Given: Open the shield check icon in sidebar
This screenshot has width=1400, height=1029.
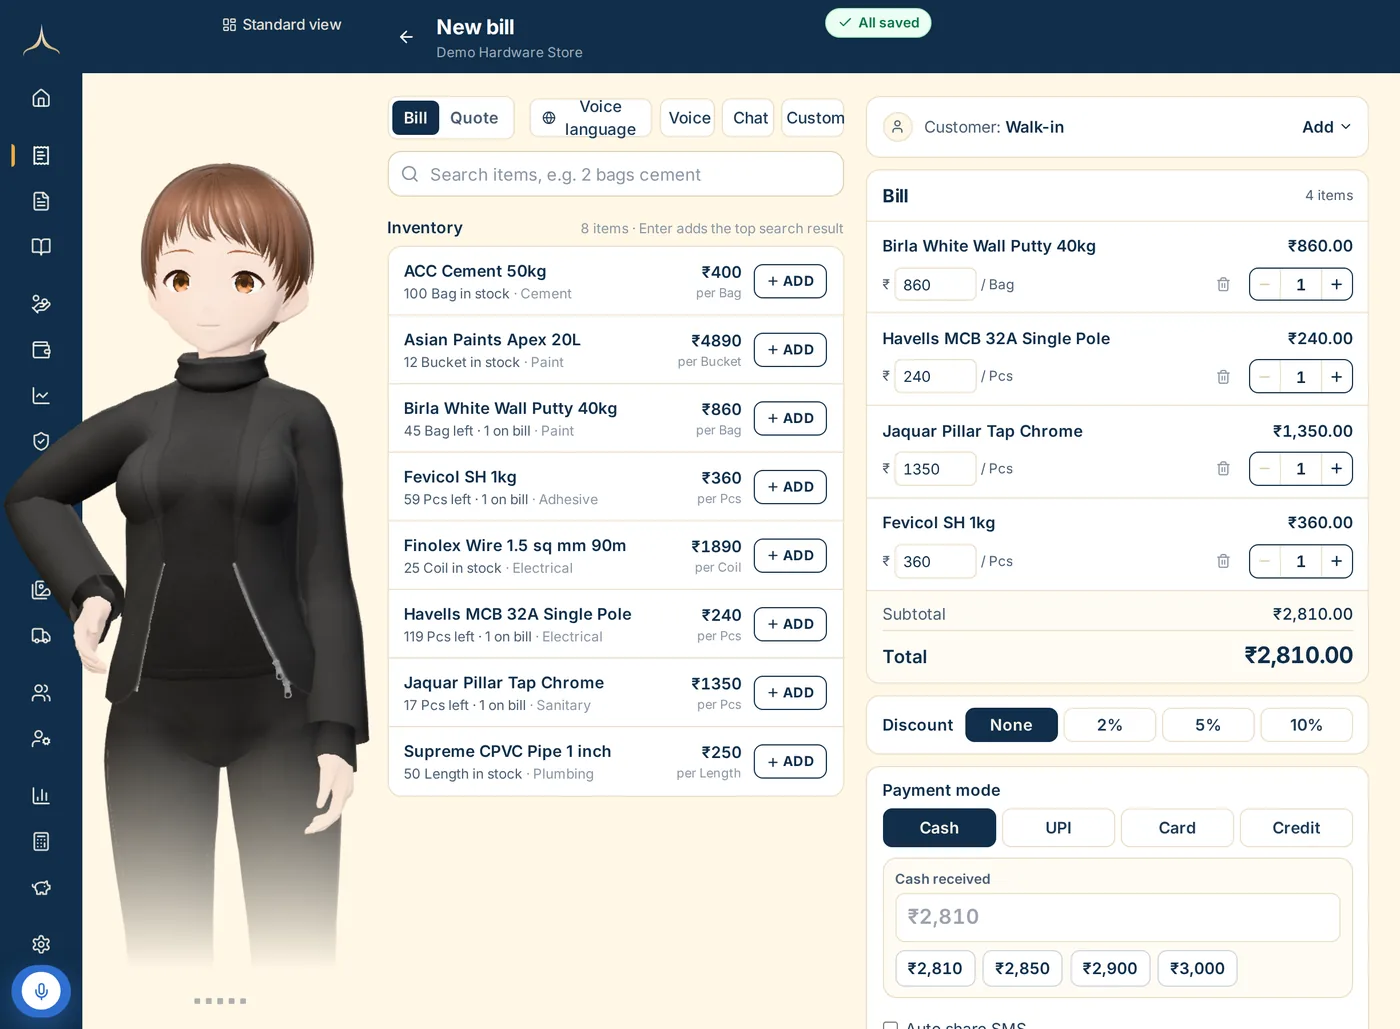Looking at the screenshot, I should tap(41, 442).
